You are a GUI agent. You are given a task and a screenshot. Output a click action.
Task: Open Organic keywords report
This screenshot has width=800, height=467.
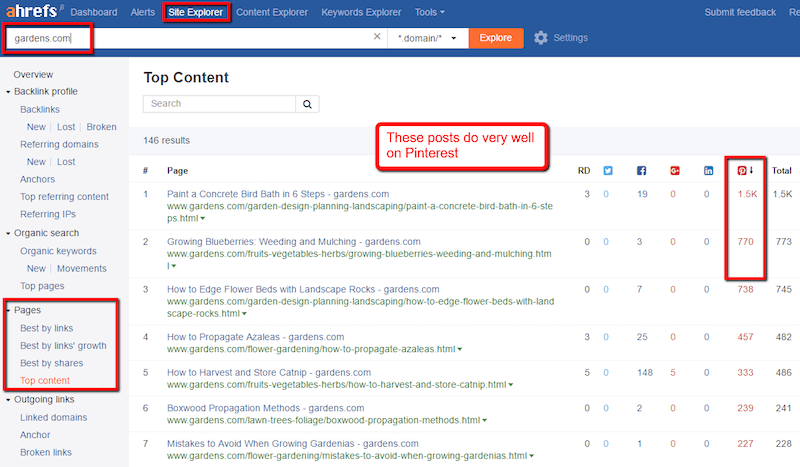coord(58,251)
